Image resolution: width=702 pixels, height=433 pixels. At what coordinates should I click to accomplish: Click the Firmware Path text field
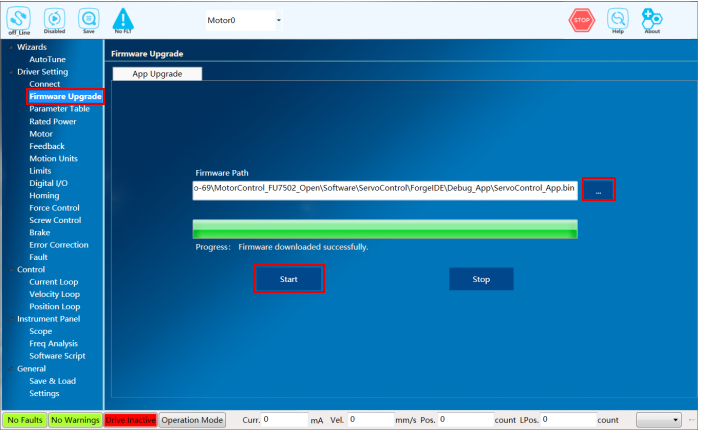click(385, 190)
